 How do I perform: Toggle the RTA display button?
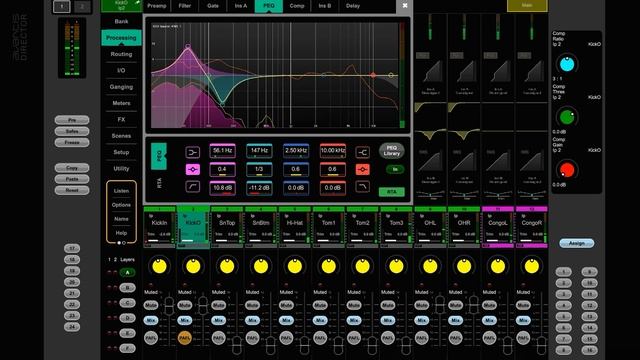point(391,191)
